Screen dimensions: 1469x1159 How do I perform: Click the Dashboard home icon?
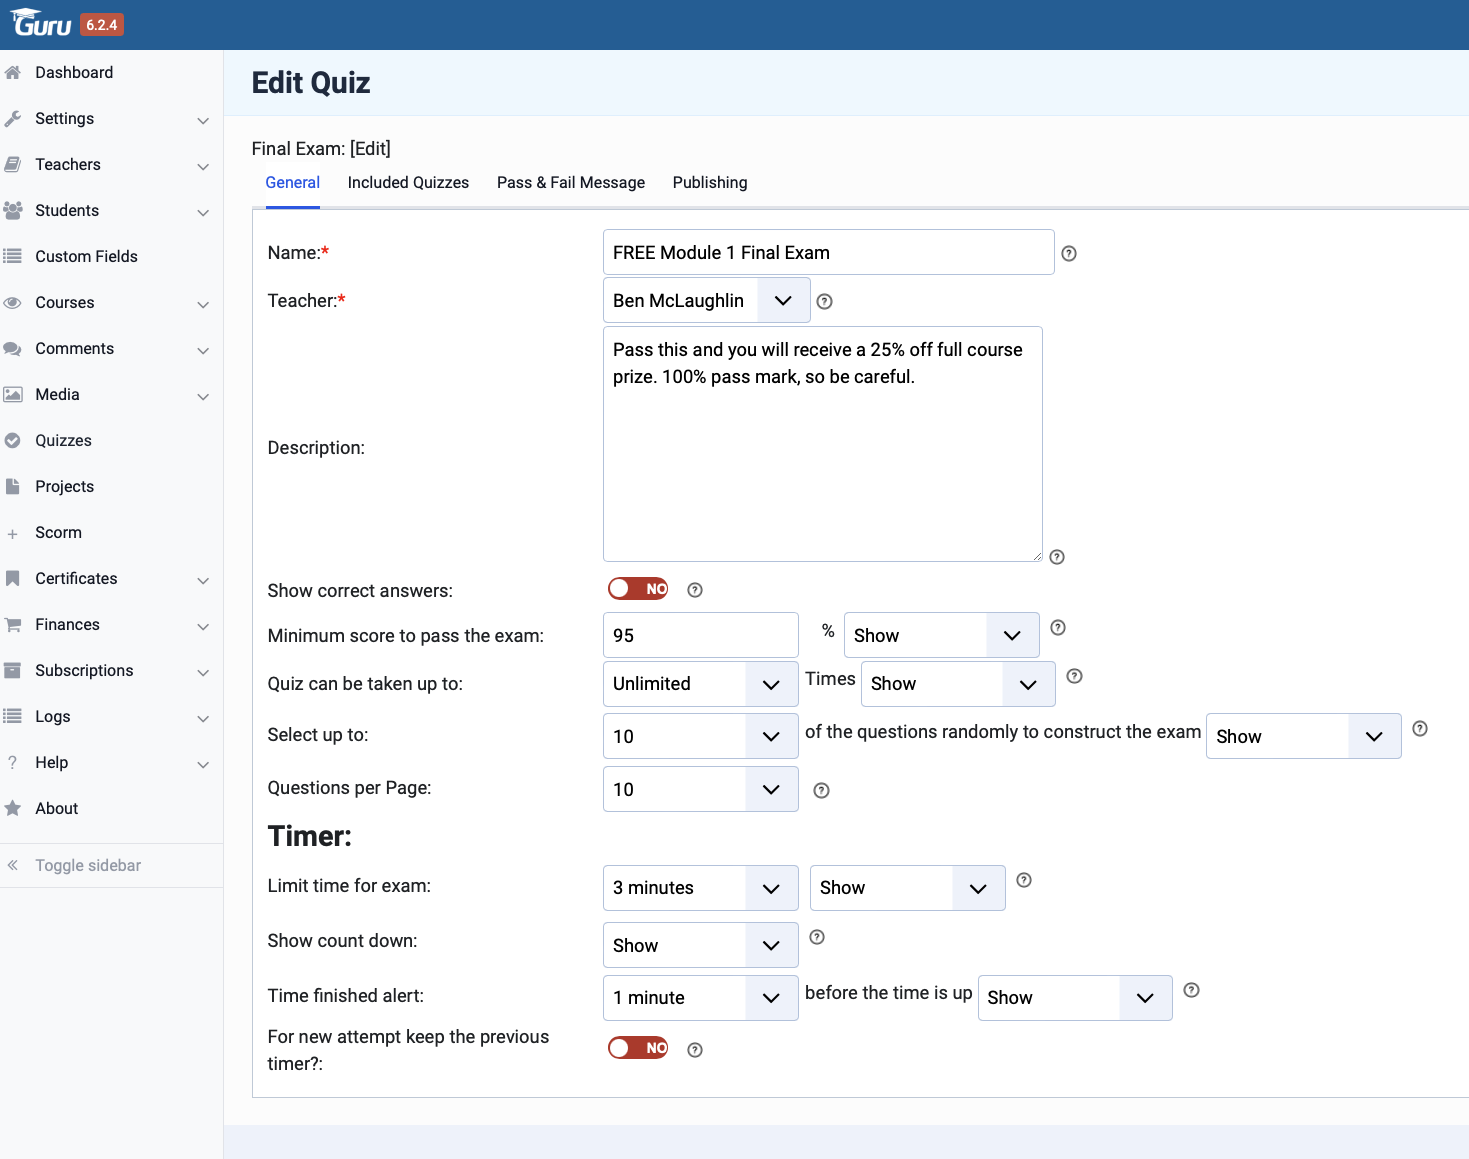tap(13, 73)
